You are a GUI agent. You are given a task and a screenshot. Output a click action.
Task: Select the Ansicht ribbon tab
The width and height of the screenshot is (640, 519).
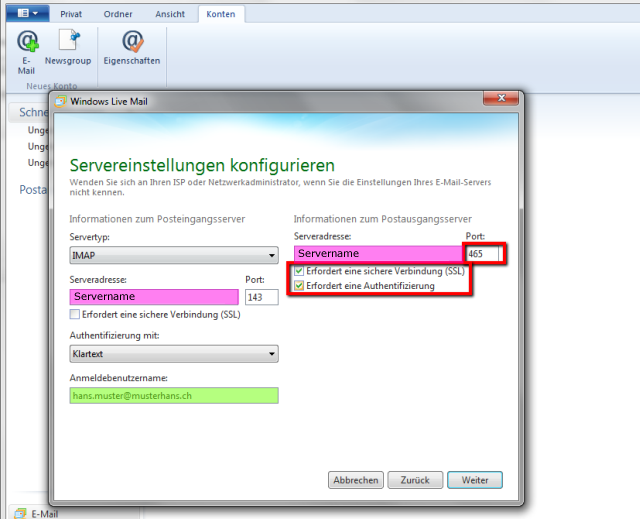[172, 15]
